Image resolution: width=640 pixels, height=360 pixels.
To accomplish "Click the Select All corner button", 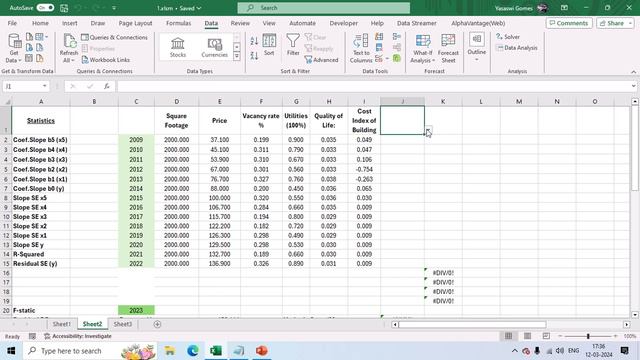I will tap(6, 101).
